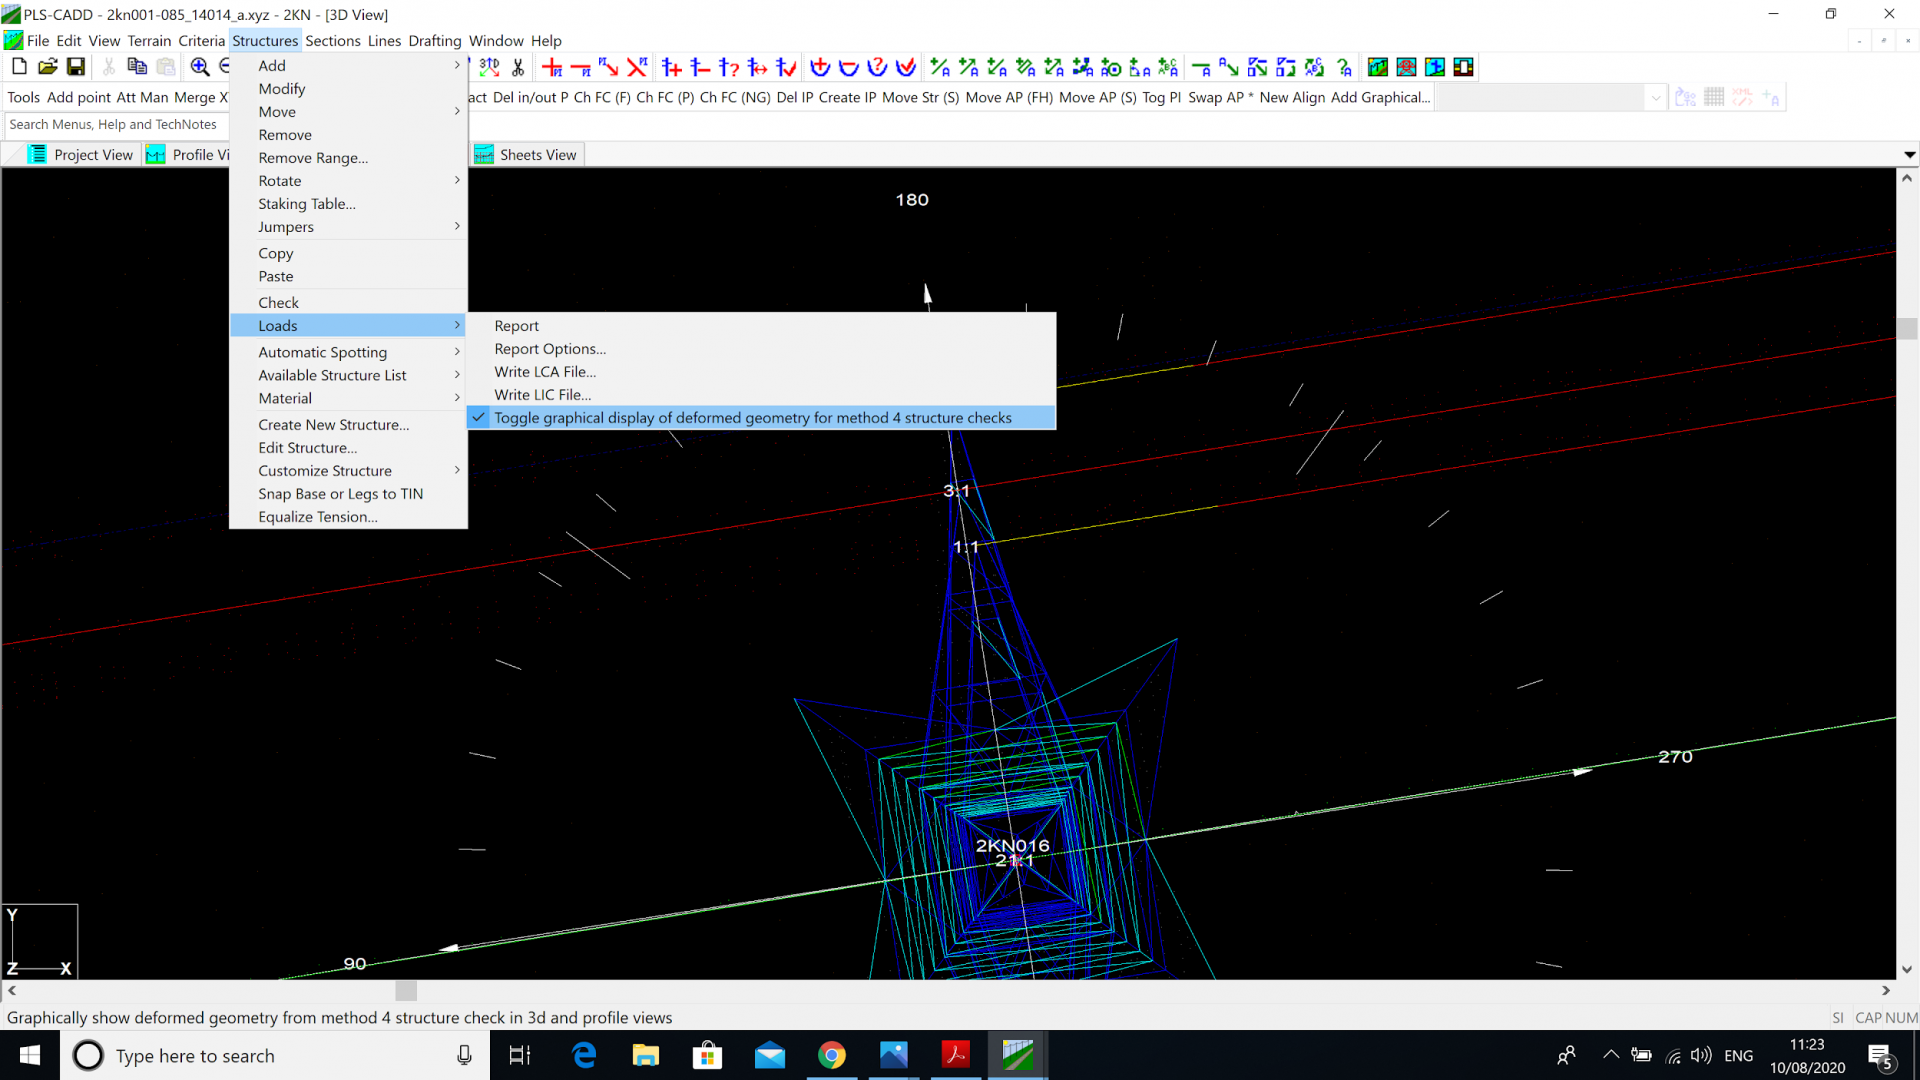Expand the Available Structure List submenu
The width and height of the screenshot is (1920, 1080).
tap(348, 375)
